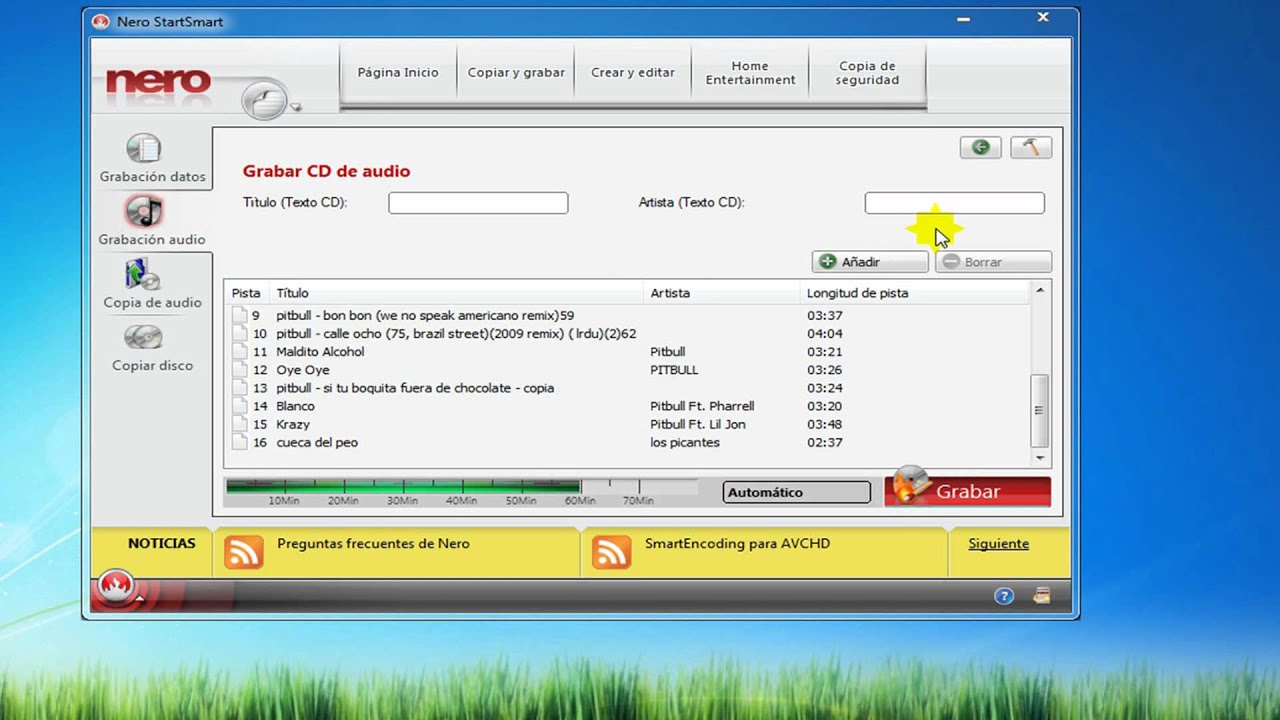Image resolution: width=1280 pixels, height=720 pixels.
Task: Select 'pitbull - si tu boquita fuera de chocolate - copia'
Action: pos(415,388)
